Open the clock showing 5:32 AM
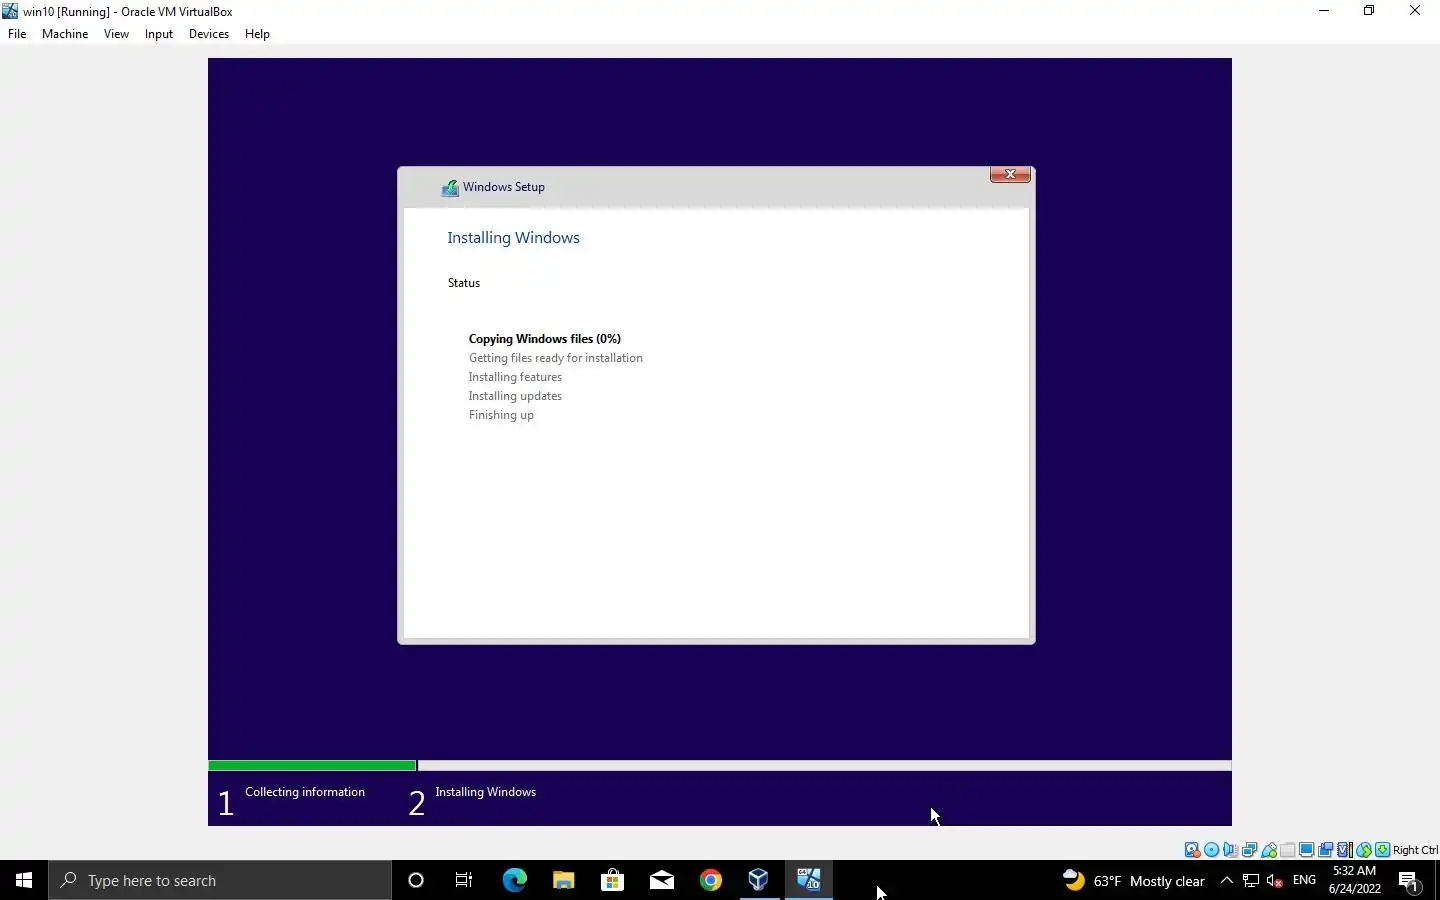 tap(1355, 880)
